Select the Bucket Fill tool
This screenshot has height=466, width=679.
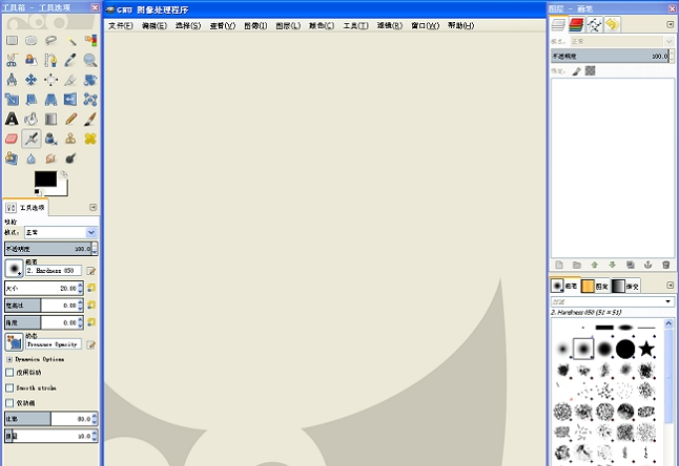[x=31, y=119]
